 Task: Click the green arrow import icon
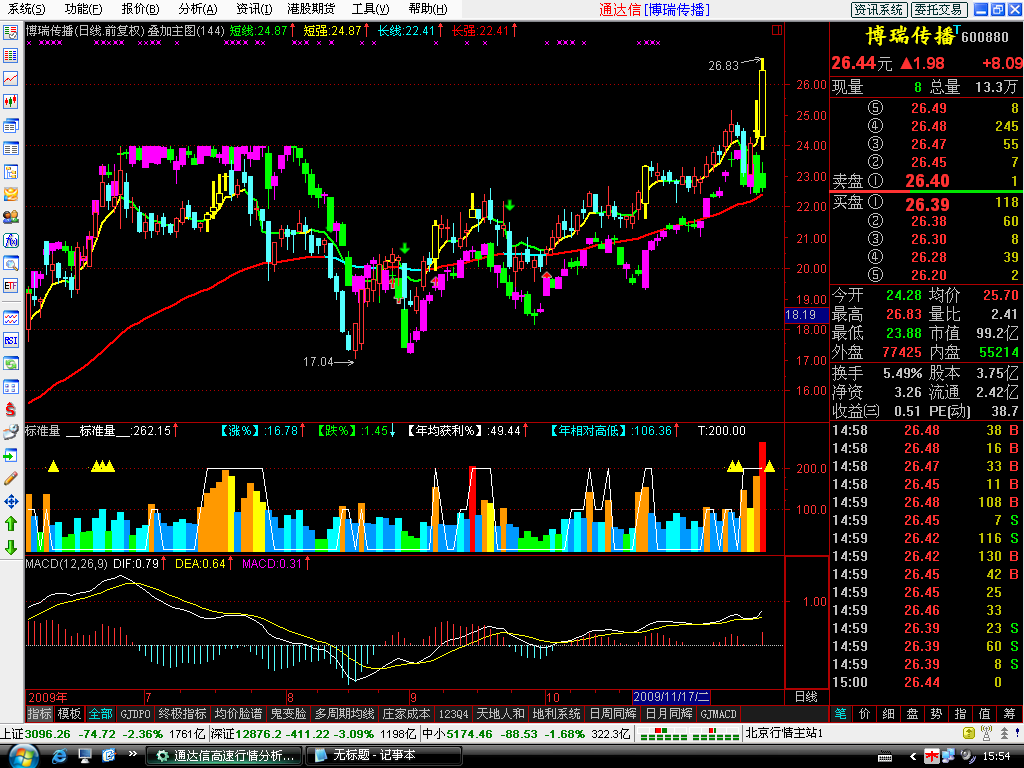point(10,455)
